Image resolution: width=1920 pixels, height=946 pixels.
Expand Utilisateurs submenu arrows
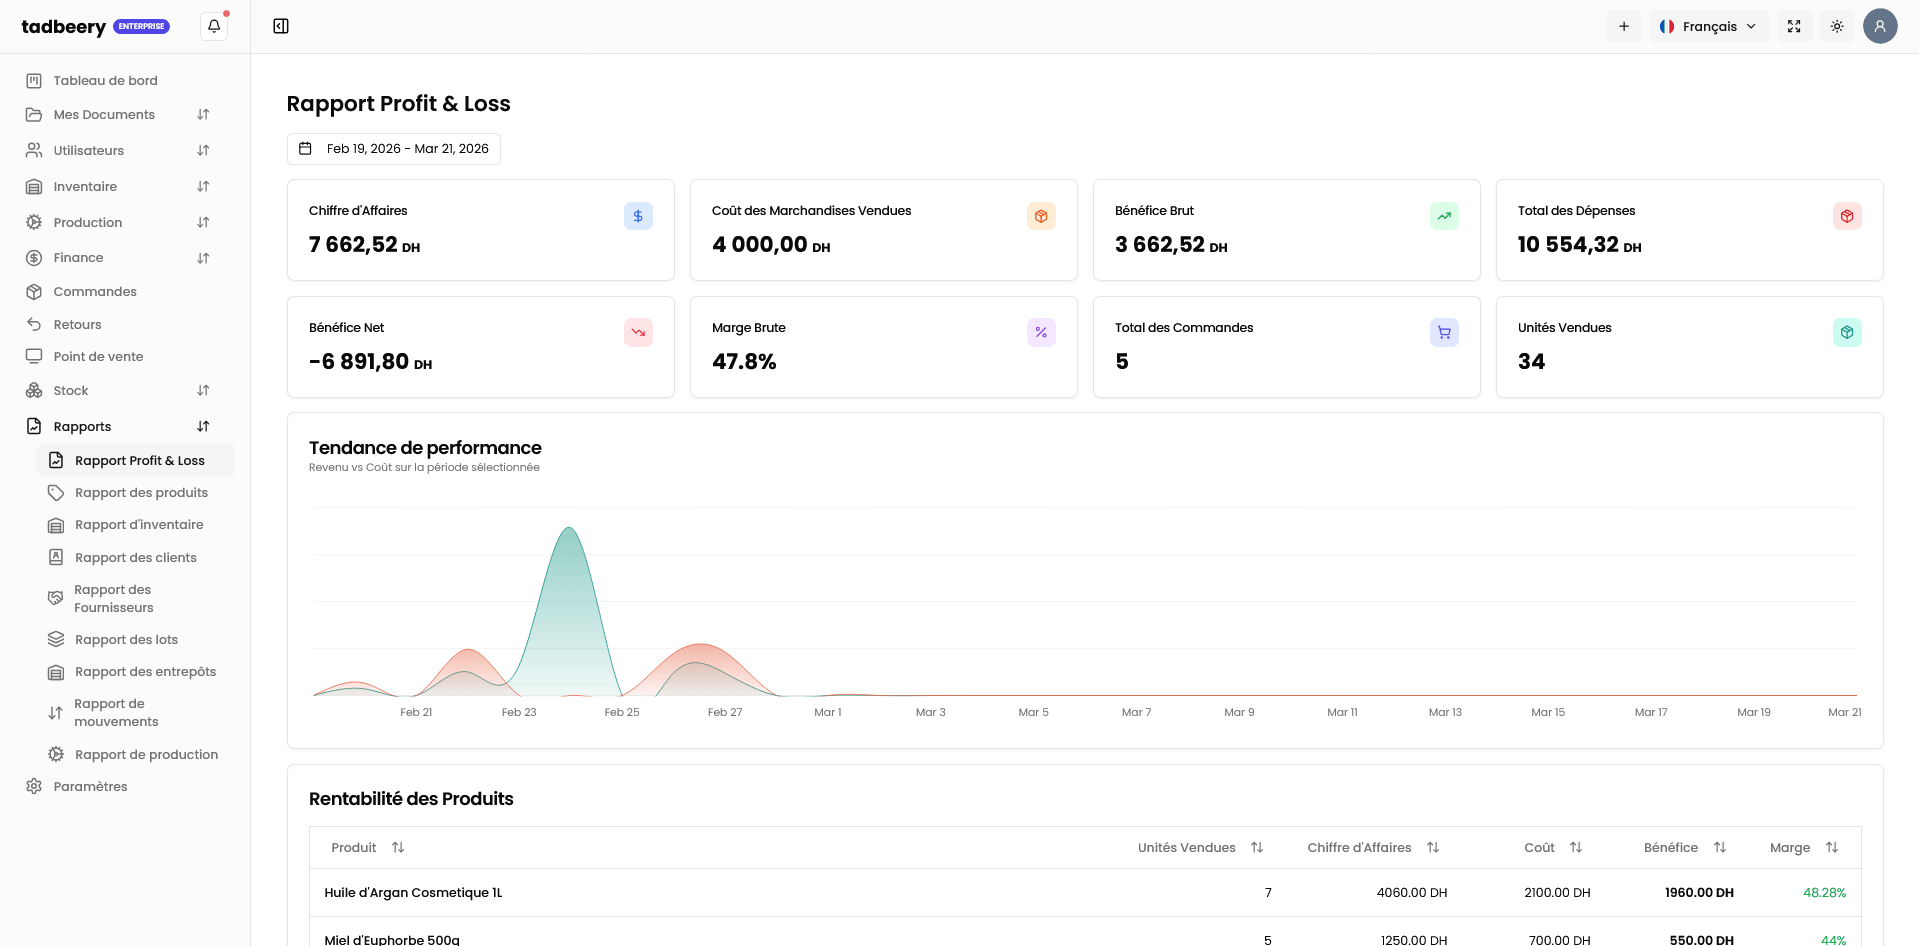(x=203, y=150)
